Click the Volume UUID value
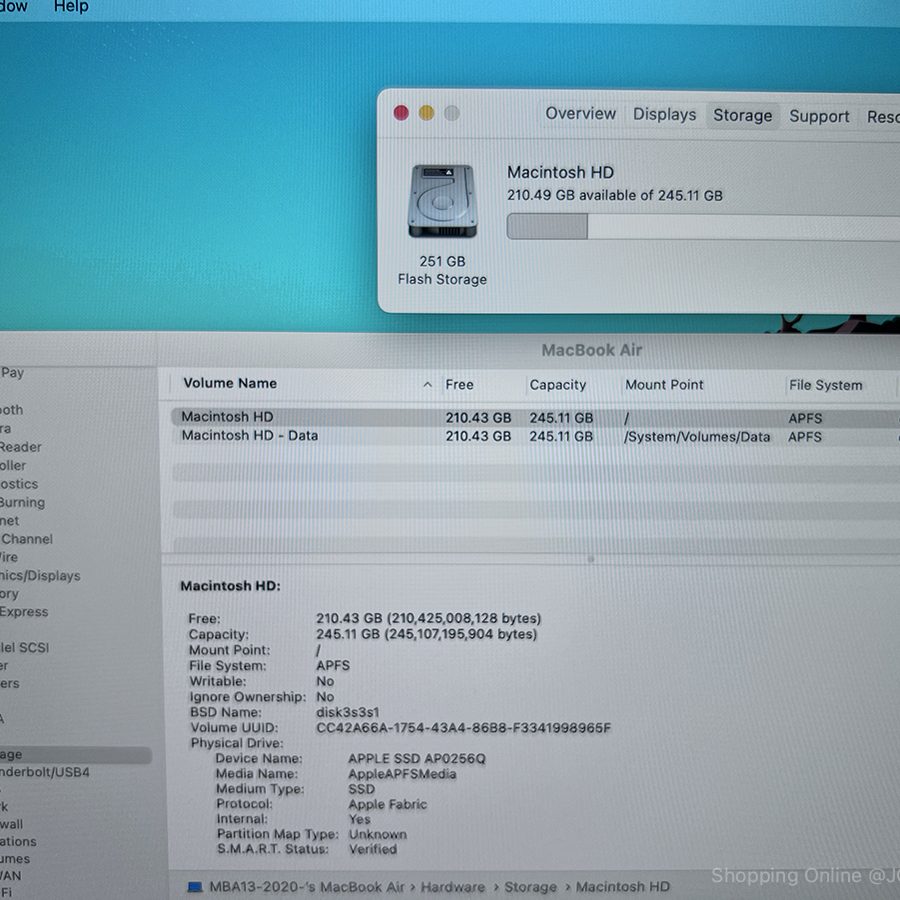This screenshot has height=900, width=900. 463,728
